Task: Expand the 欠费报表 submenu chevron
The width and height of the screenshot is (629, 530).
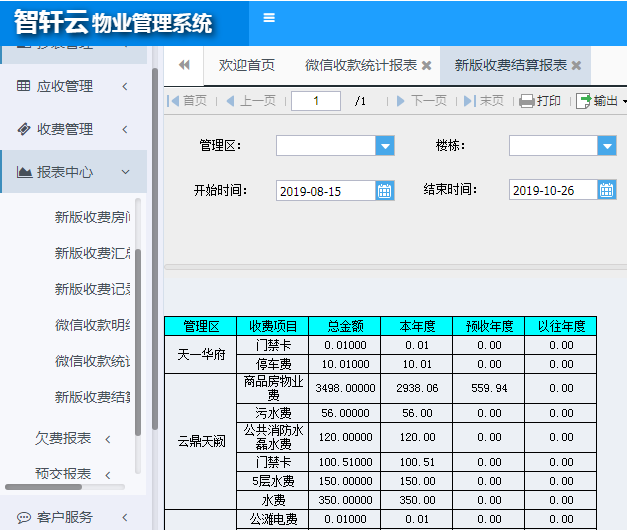Action: [108, 439]
